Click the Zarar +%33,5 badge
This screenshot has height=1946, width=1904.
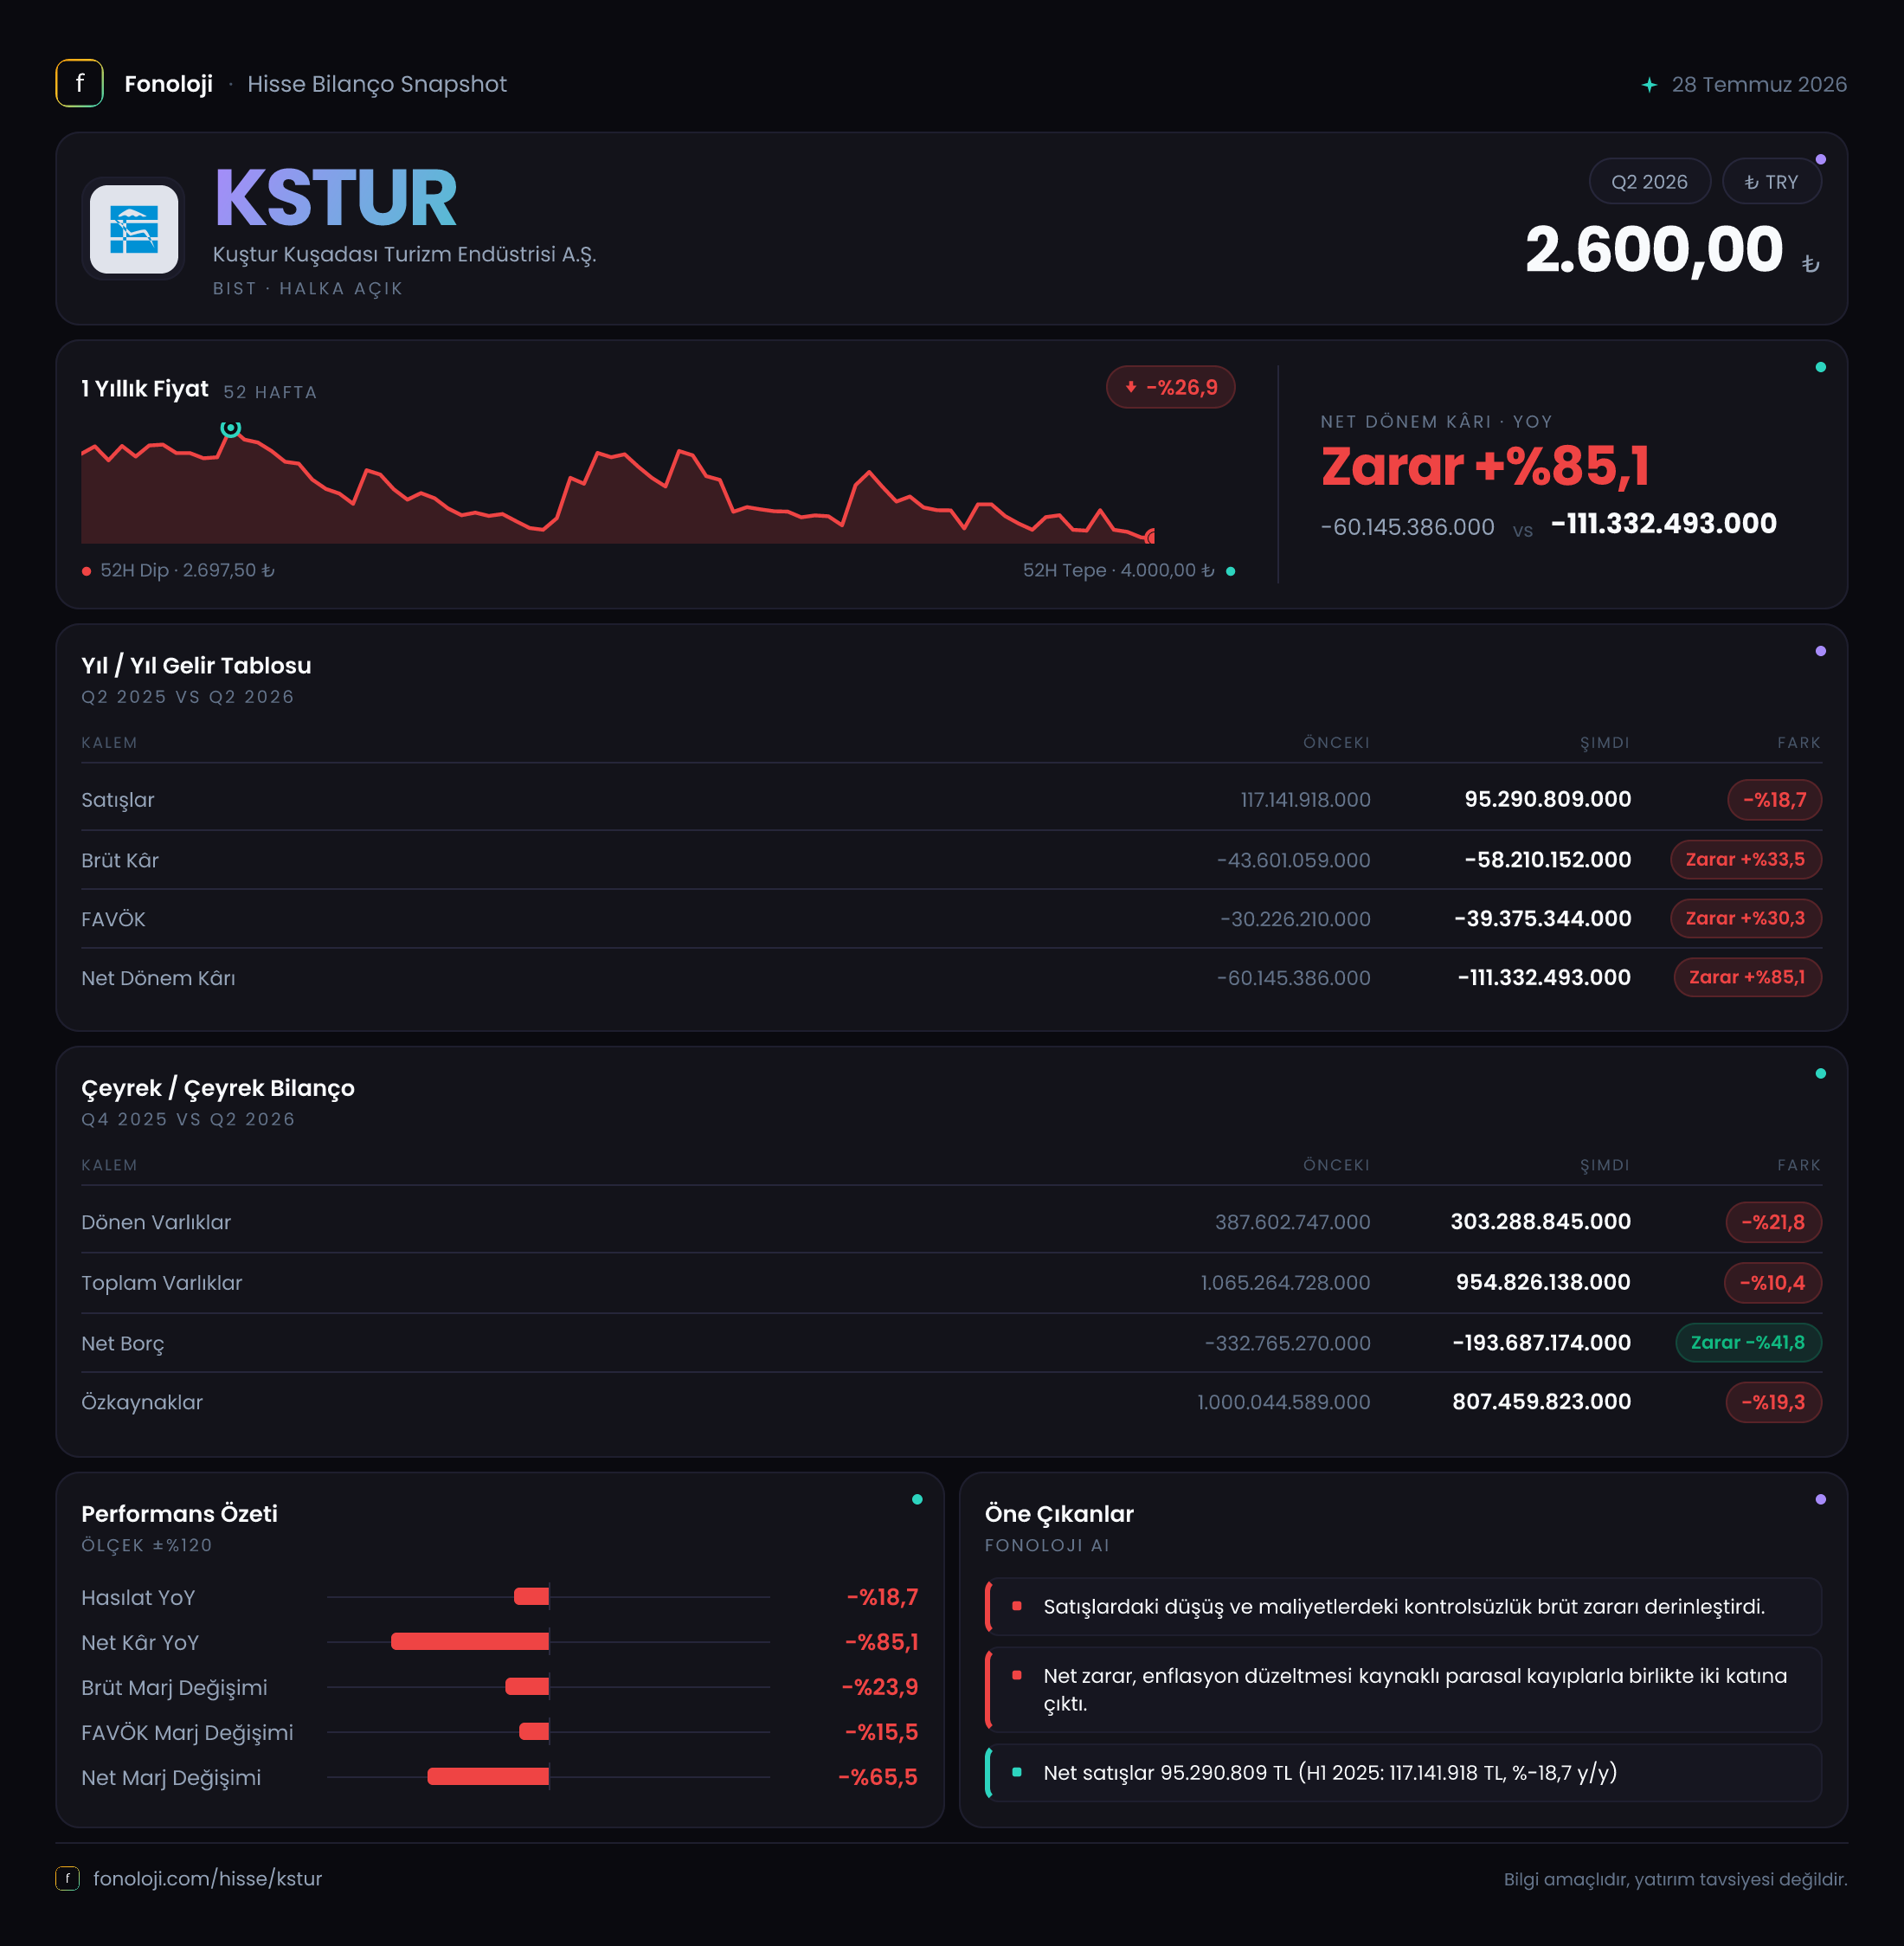click(x=1745, y=860)
